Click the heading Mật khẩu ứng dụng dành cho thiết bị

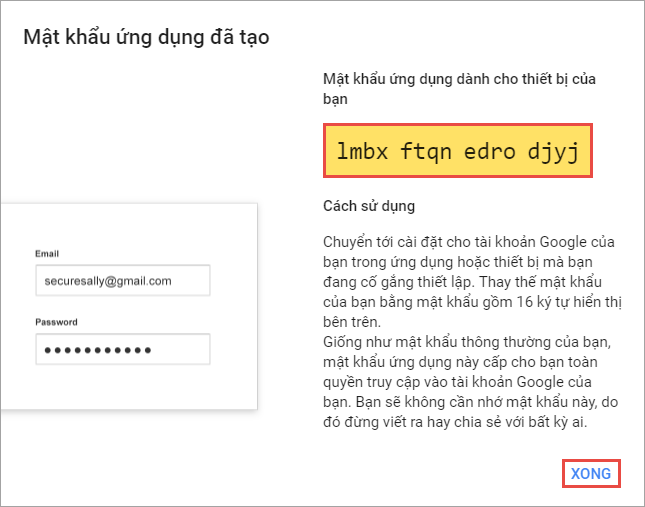point(459,89)
